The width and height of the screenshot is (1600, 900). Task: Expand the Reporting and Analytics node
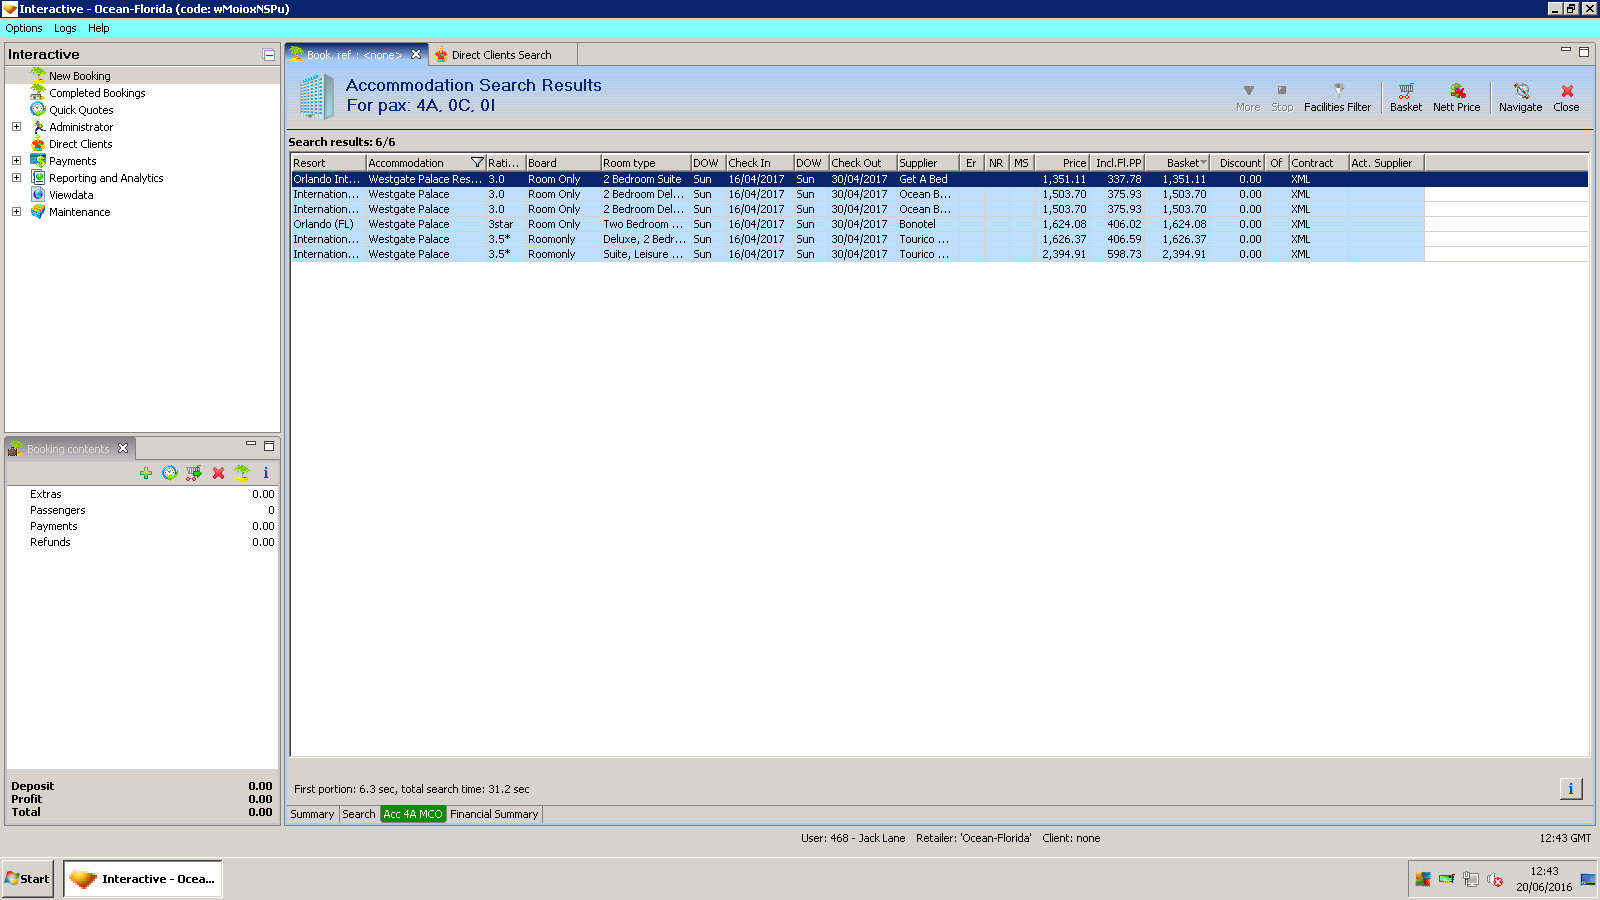click(16, 178)
